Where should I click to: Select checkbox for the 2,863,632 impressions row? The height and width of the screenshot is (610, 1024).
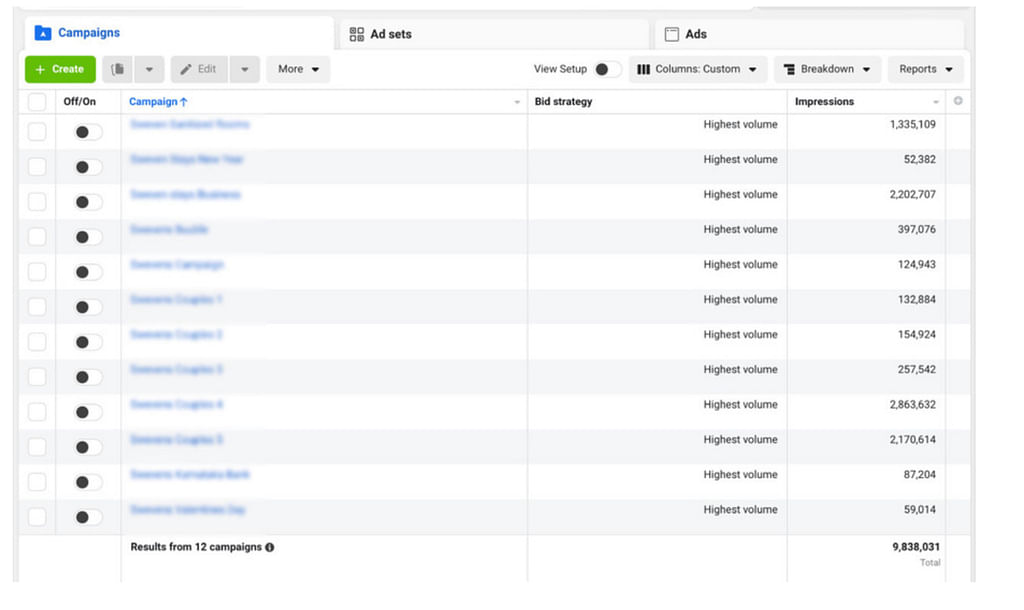click(37, 412)
